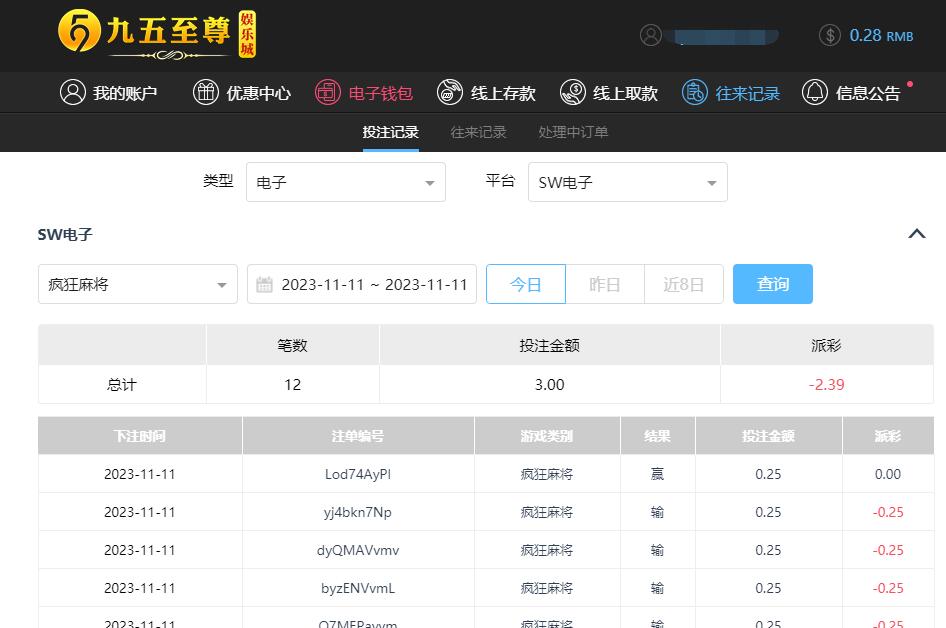Click payout -0.25 in yj4bkn7Np row
This screenshot has width=946, height=628.
(x=888, y=512)
